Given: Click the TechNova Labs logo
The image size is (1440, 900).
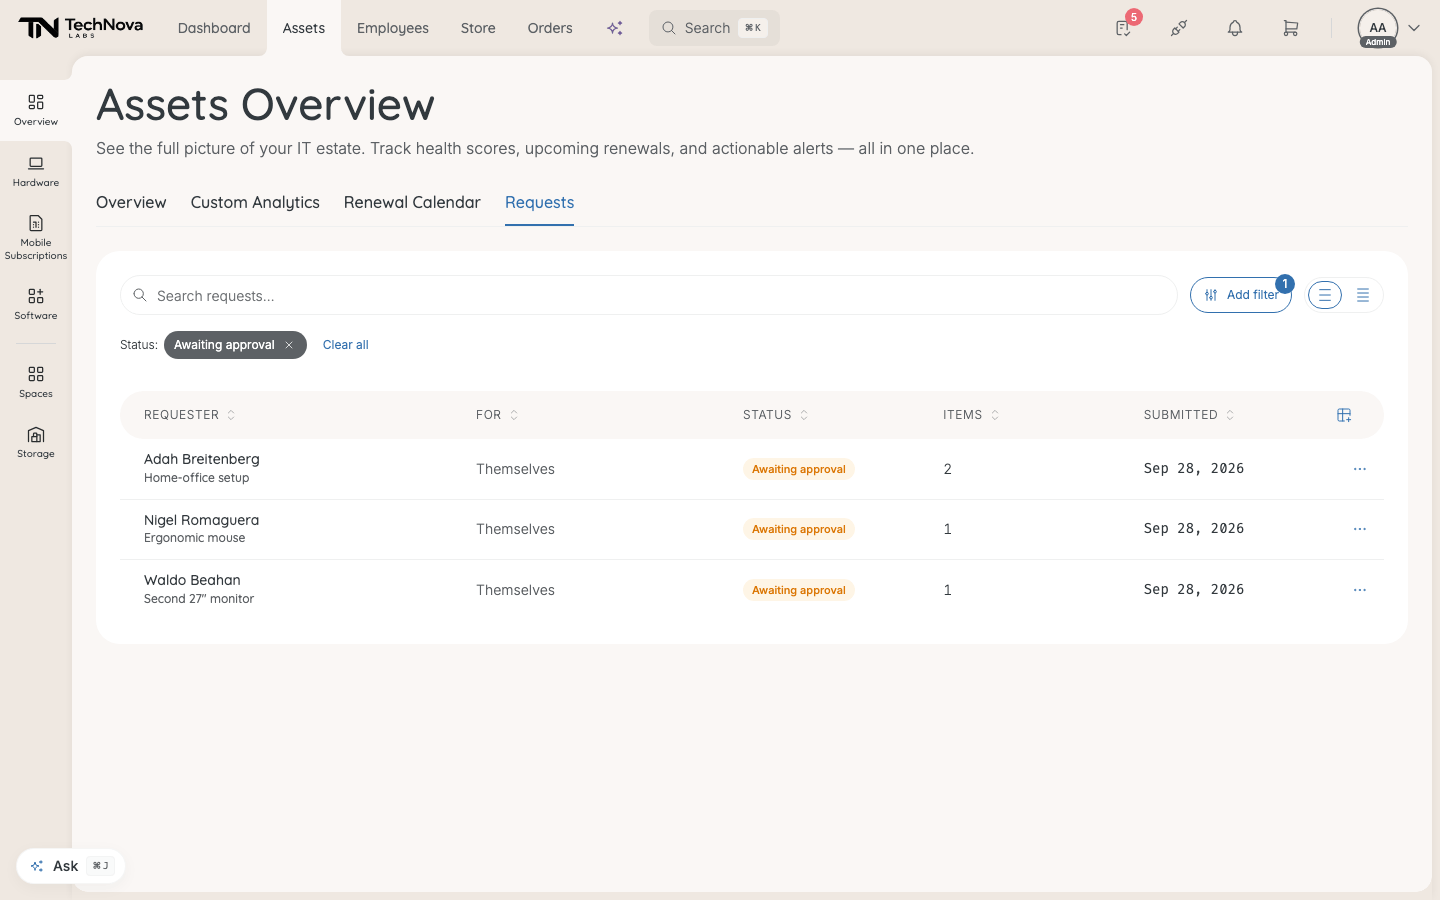Looking at the screenshot, I should [81, 28].
